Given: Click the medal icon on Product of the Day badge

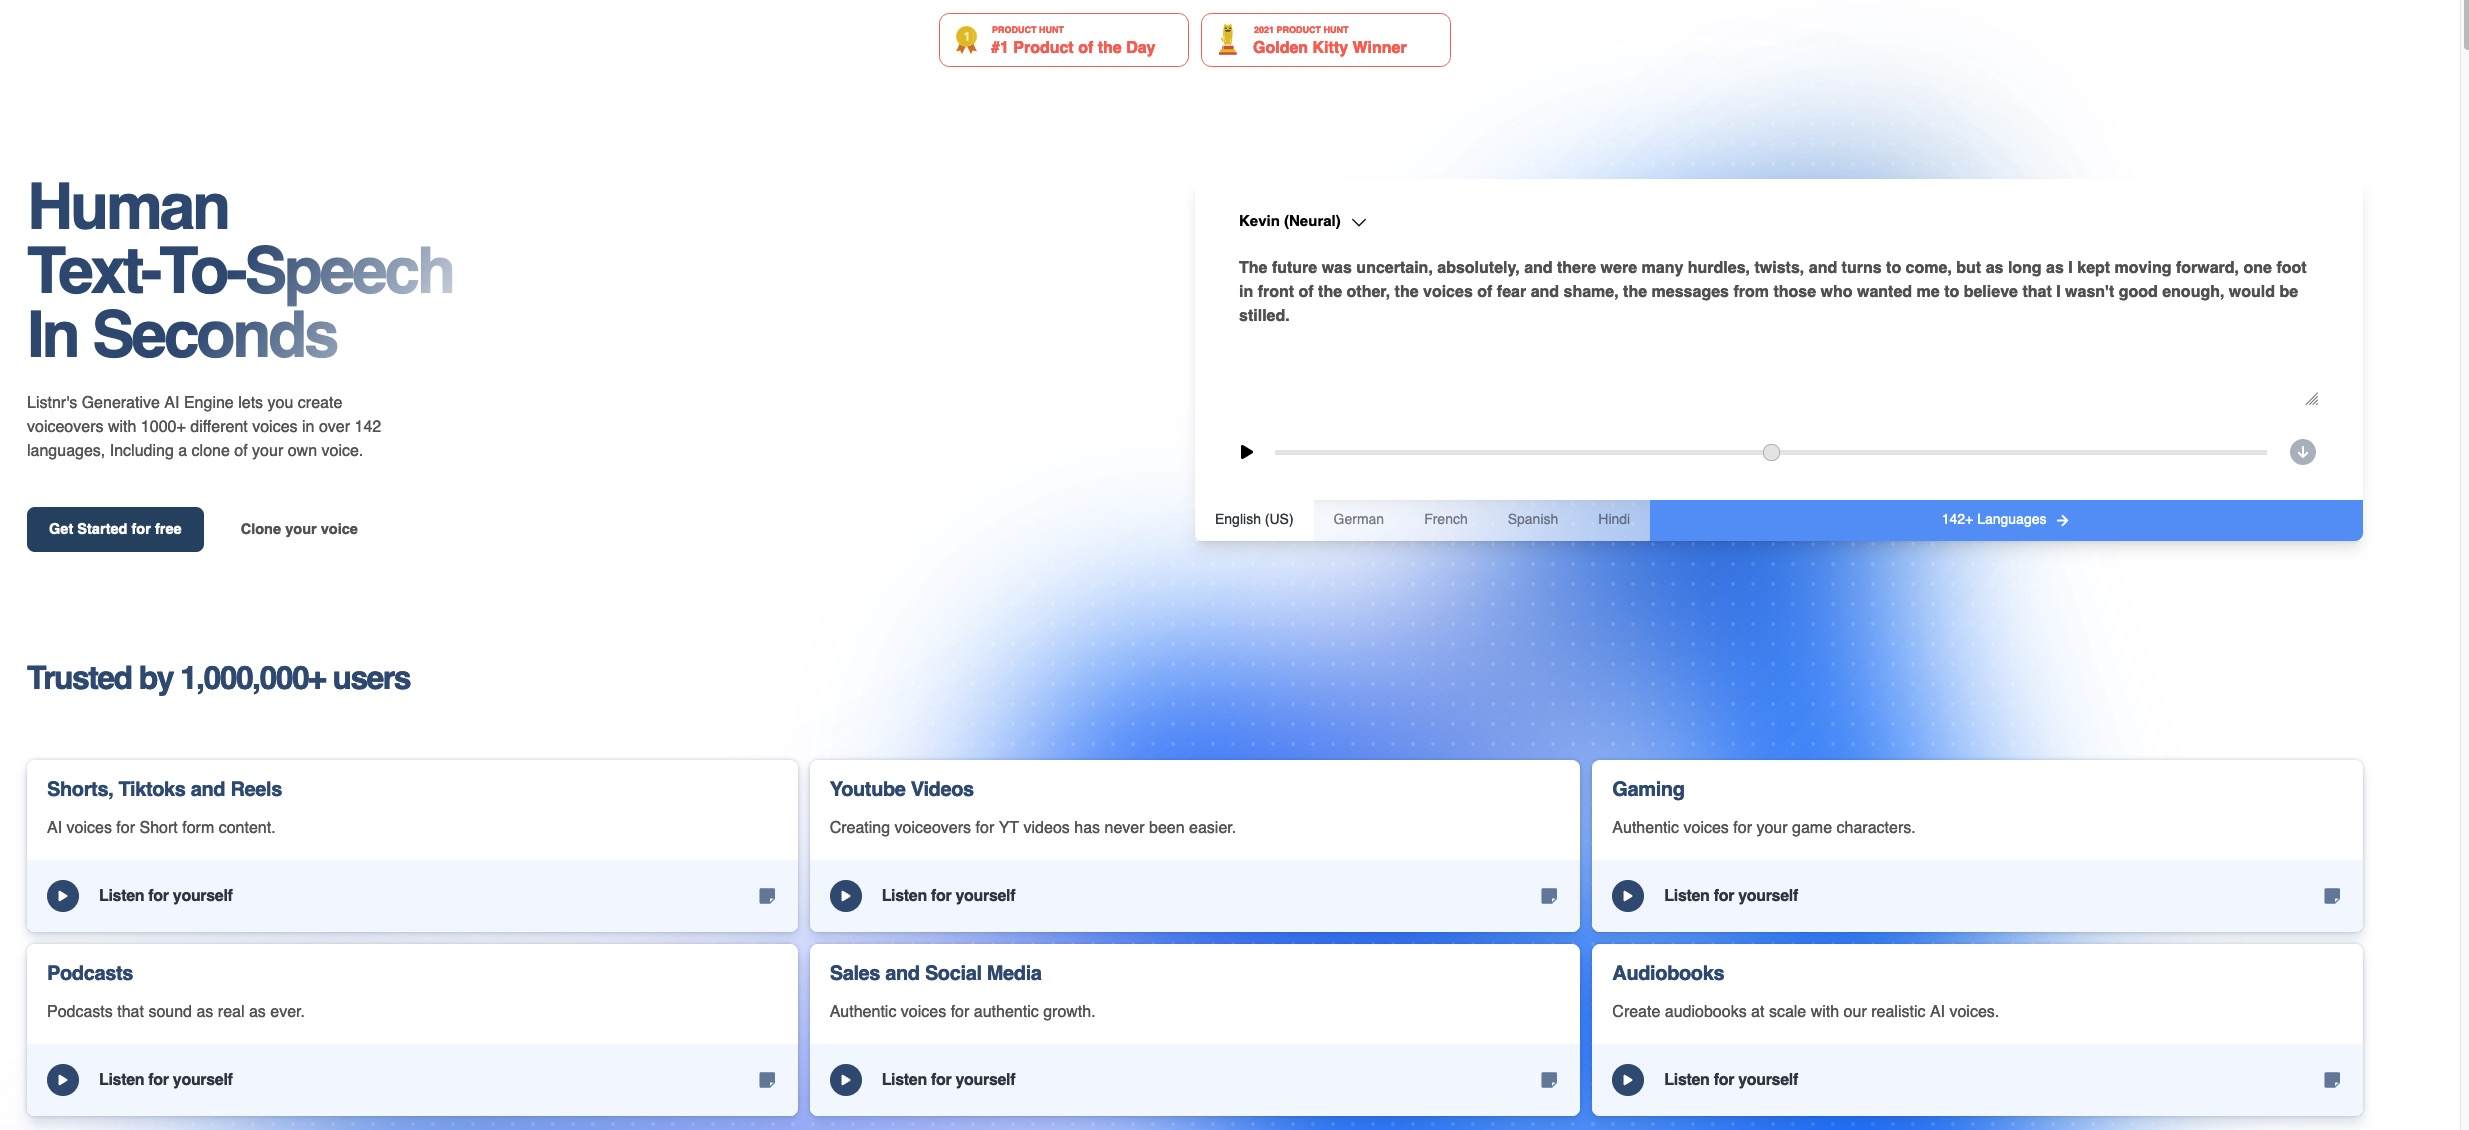Looking at the screenshot, I should [x=966, y=39].
